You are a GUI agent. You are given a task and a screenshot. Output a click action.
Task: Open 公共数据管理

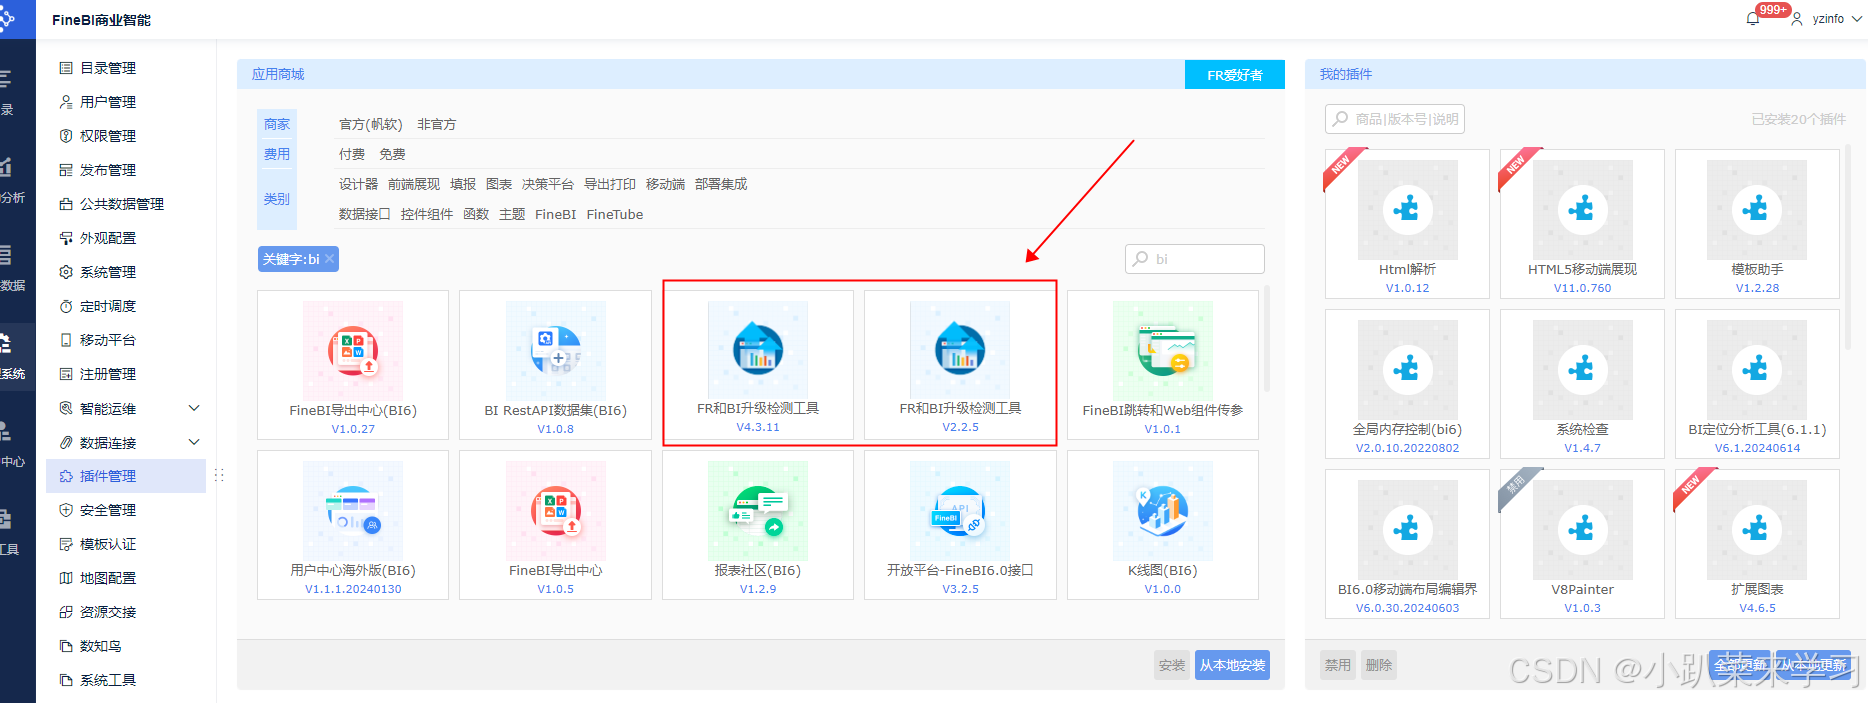121,204
